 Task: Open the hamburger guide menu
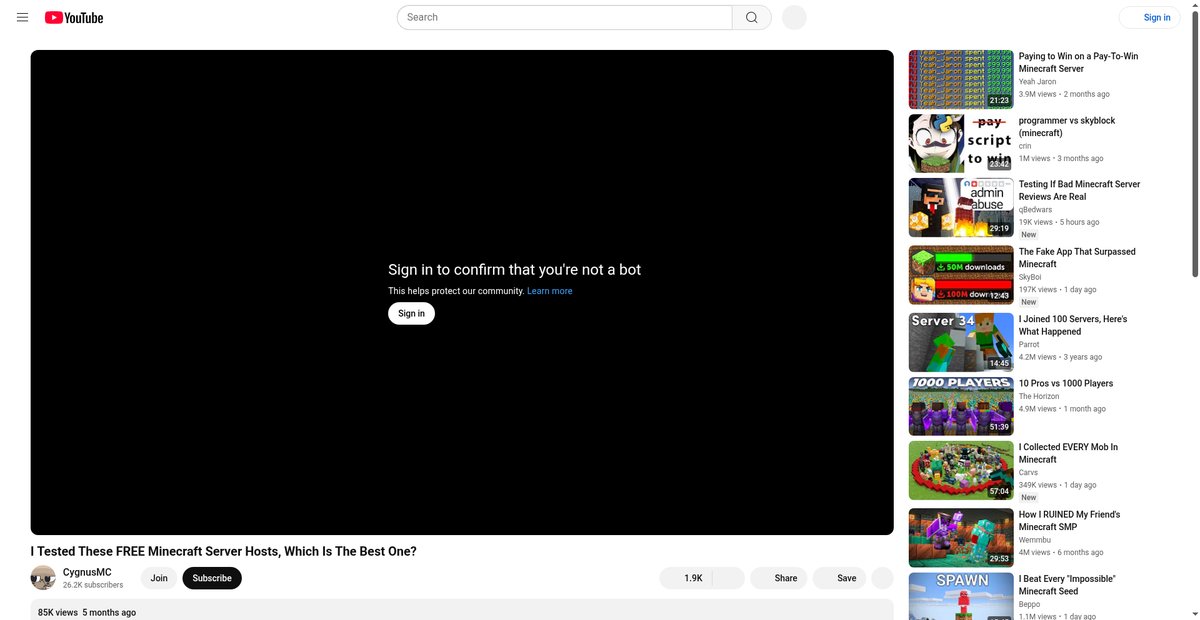[x=22, y=17]
